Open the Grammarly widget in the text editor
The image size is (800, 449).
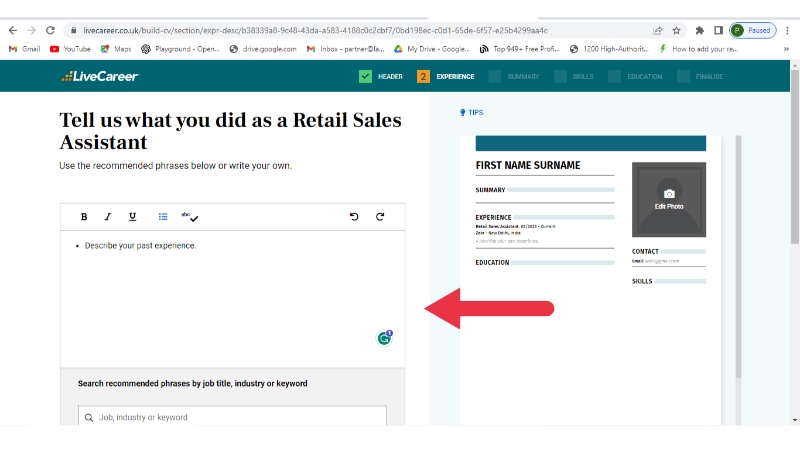point(384,338)
